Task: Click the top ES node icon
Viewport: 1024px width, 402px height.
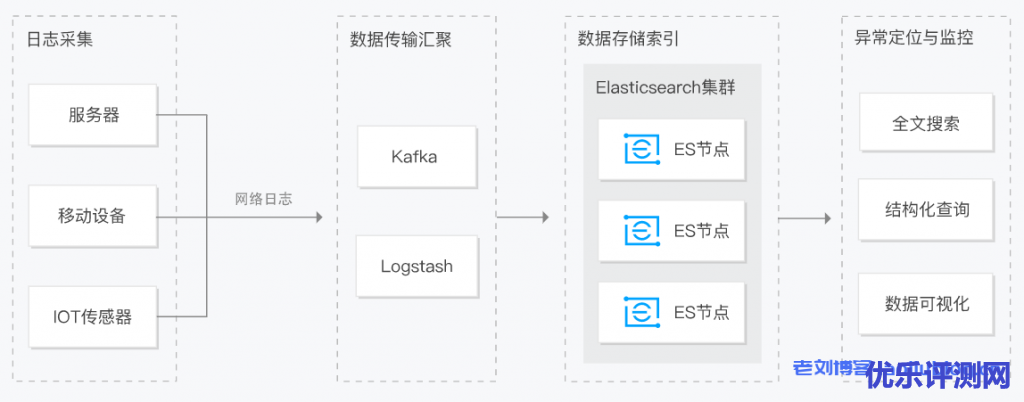Action: 641,150
